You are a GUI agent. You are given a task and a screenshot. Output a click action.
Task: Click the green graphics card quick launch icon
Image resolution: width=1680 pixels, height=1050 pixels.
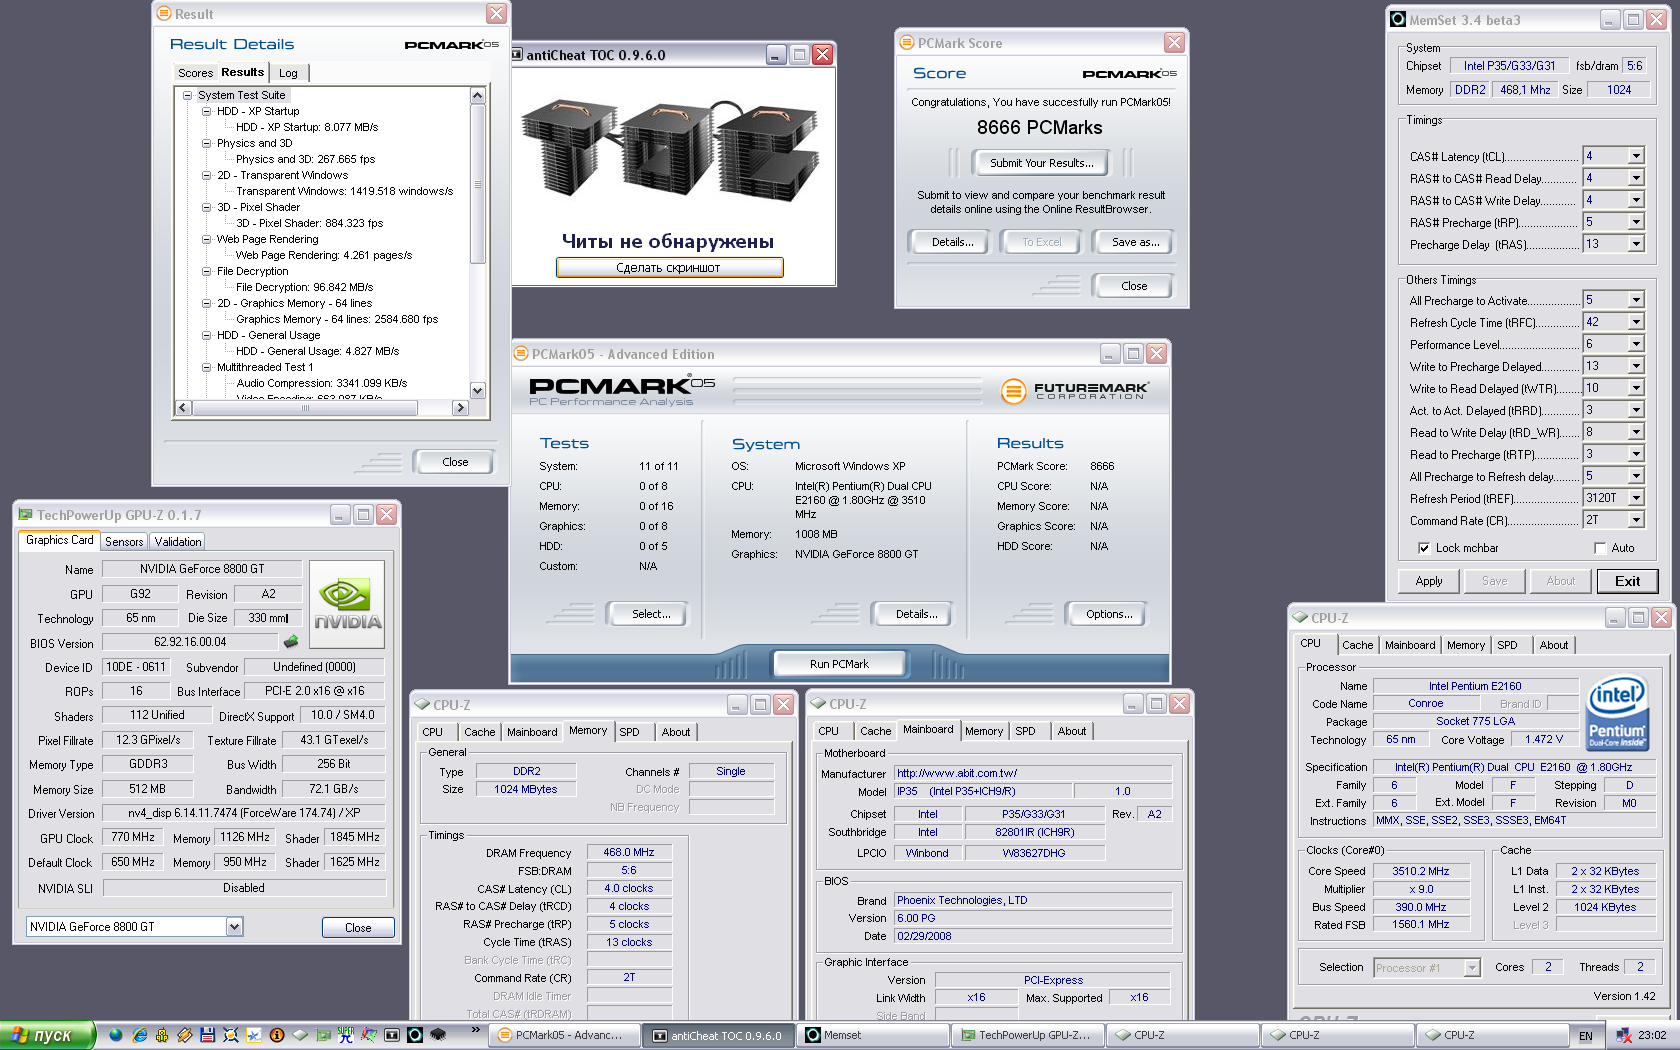[323, 1035]
